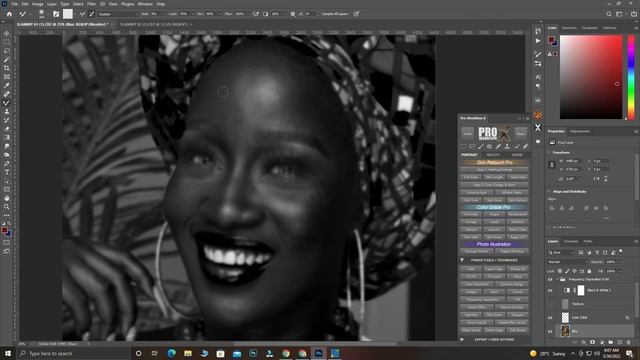640x360 pixels.
Task: Open the File menu
Action: tap(15, 4)
